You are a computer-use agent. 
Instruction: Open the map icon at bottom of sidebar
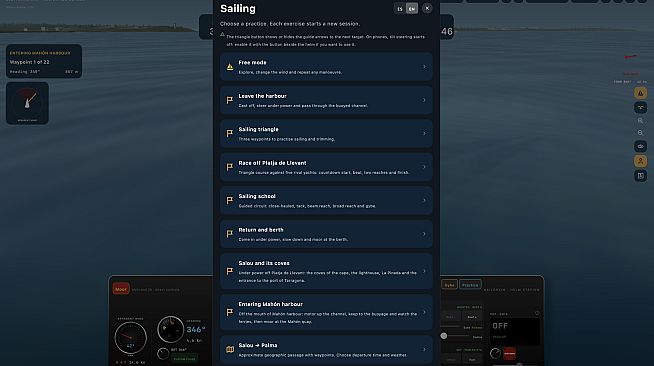coord(640,176)
